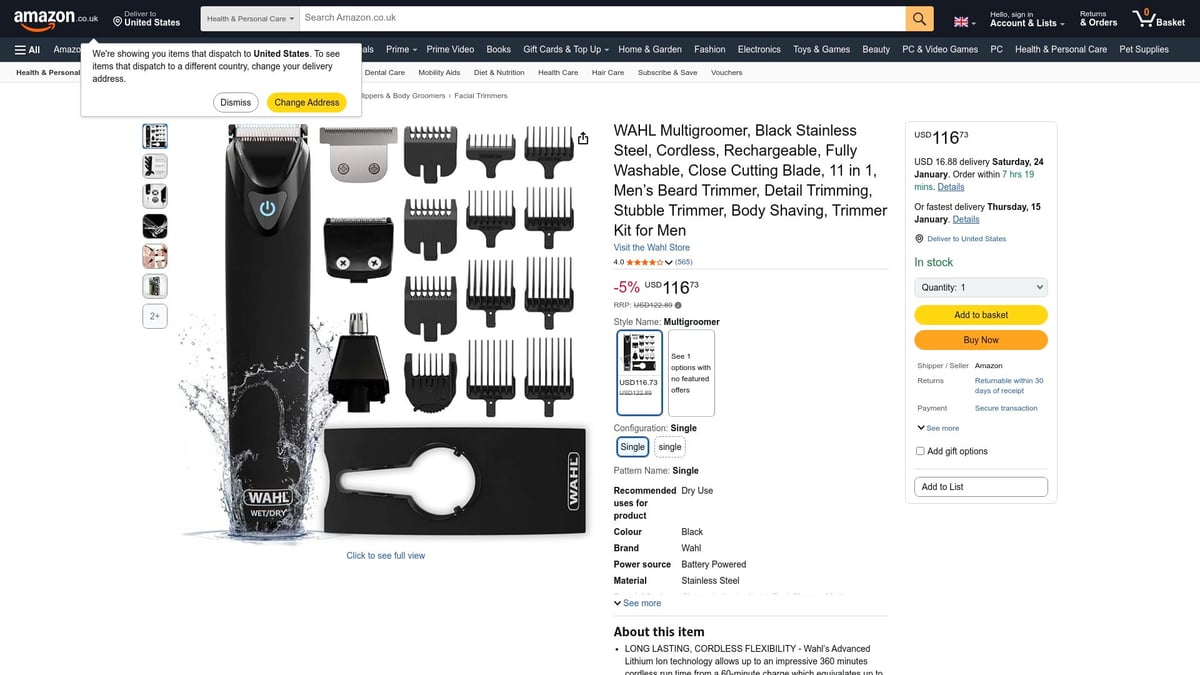This screenshot has width=1200, height=675.
Task: Open the Quantity dropdown
Action: [981, 287]
